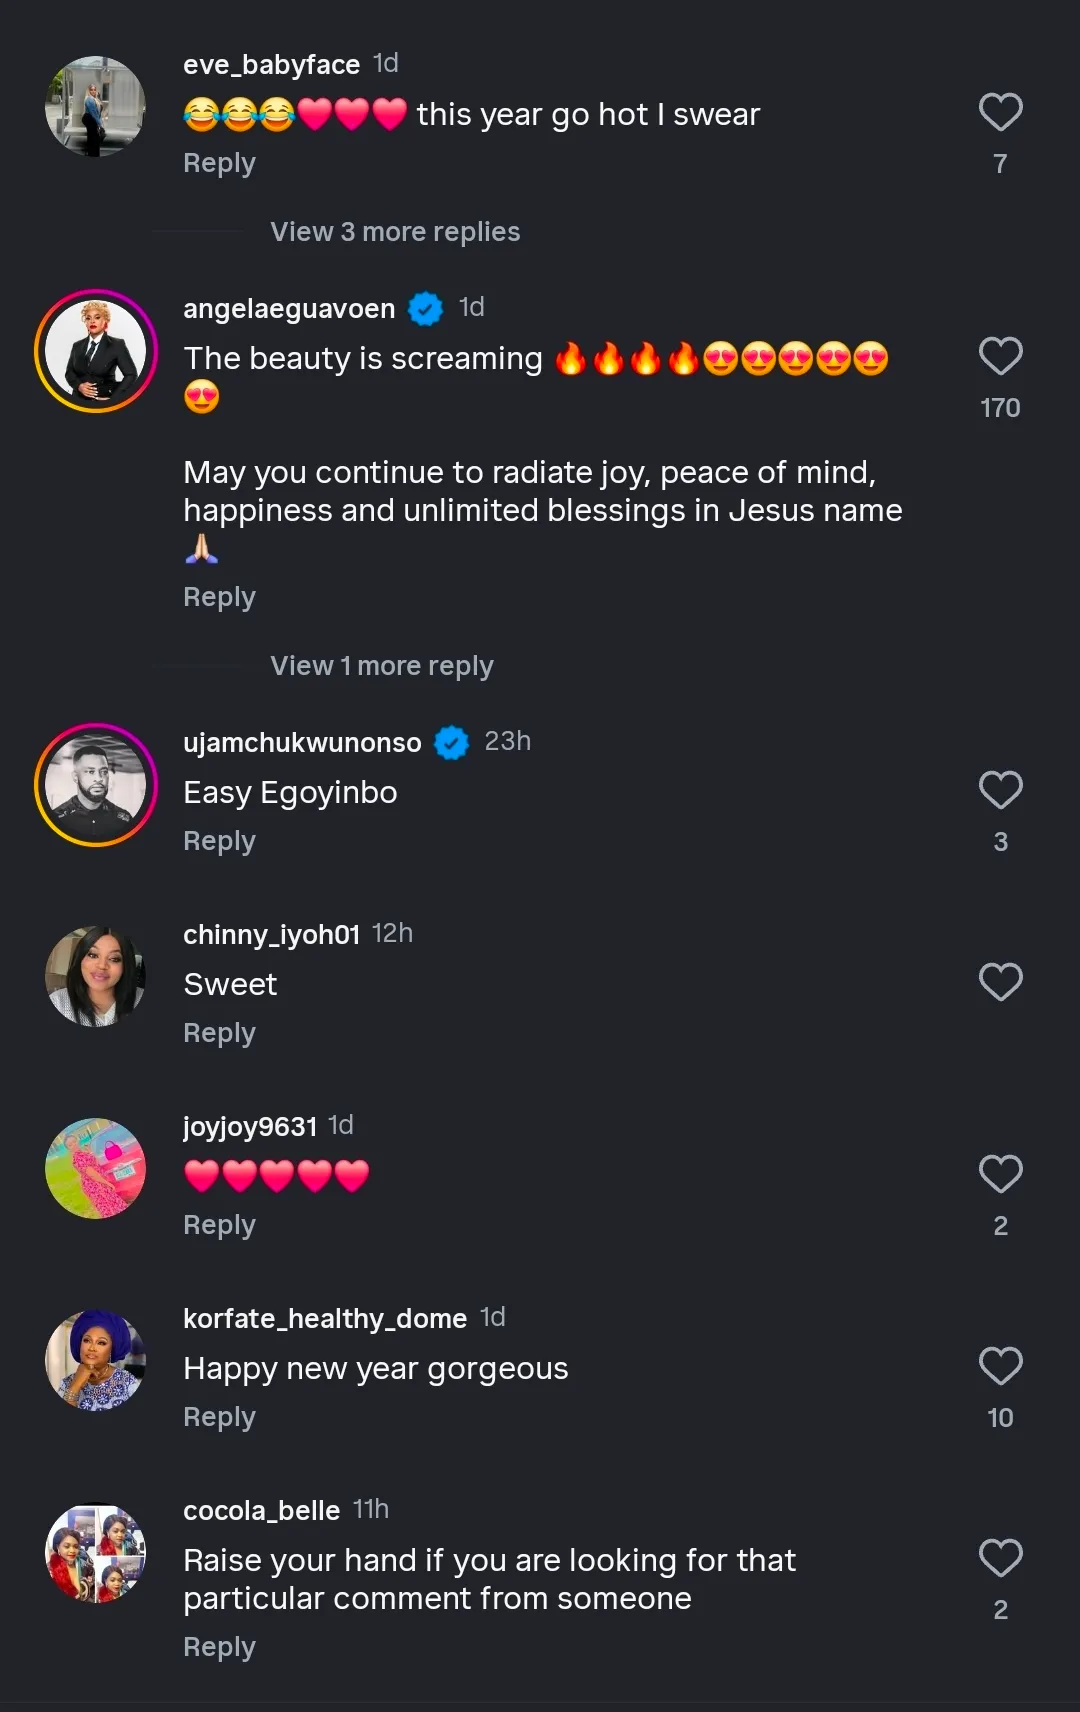This screenshot has width=1080, height=1712.
Task: Heart joyjoy9631's comment
Action: [x=1000, y=1174]
